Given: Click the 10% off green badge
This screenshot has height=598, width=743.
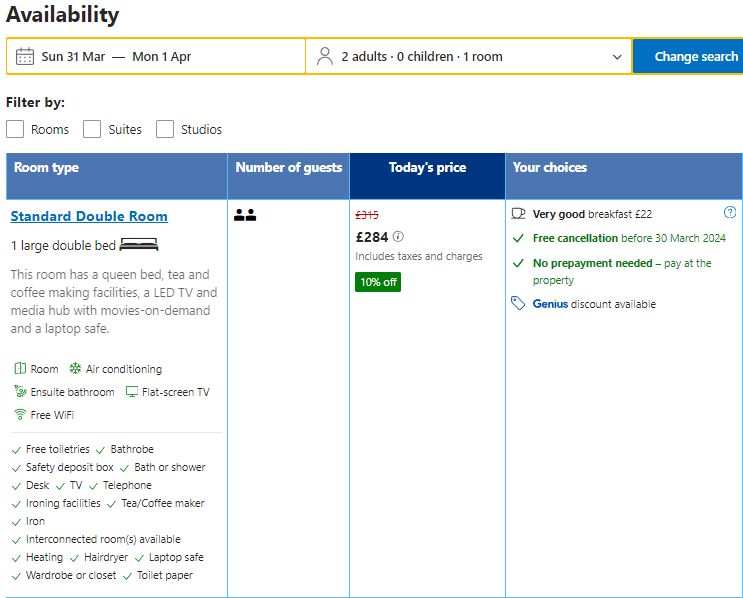Looking at the screenshot, I should pyautogui.click(x=378, y=282).
